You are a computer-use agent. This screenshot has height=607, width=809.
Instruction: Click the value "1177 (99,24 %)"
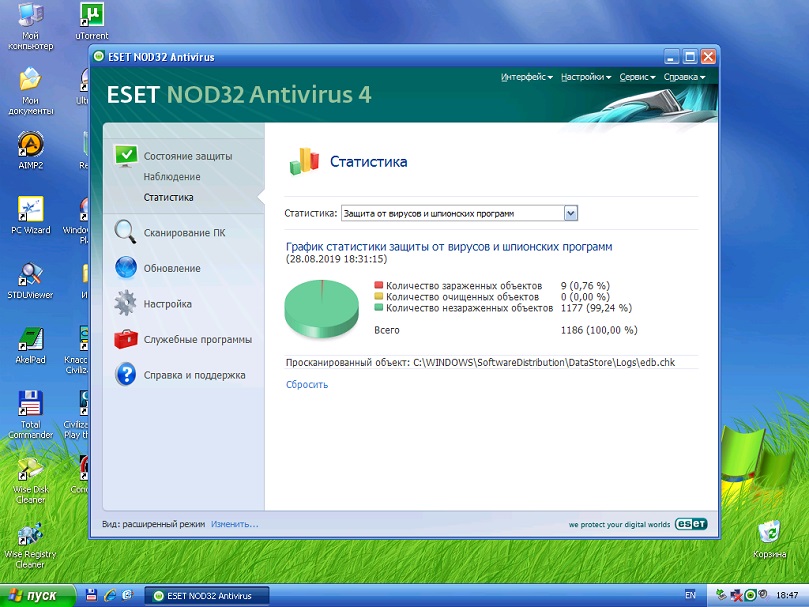tap(596, 308)
